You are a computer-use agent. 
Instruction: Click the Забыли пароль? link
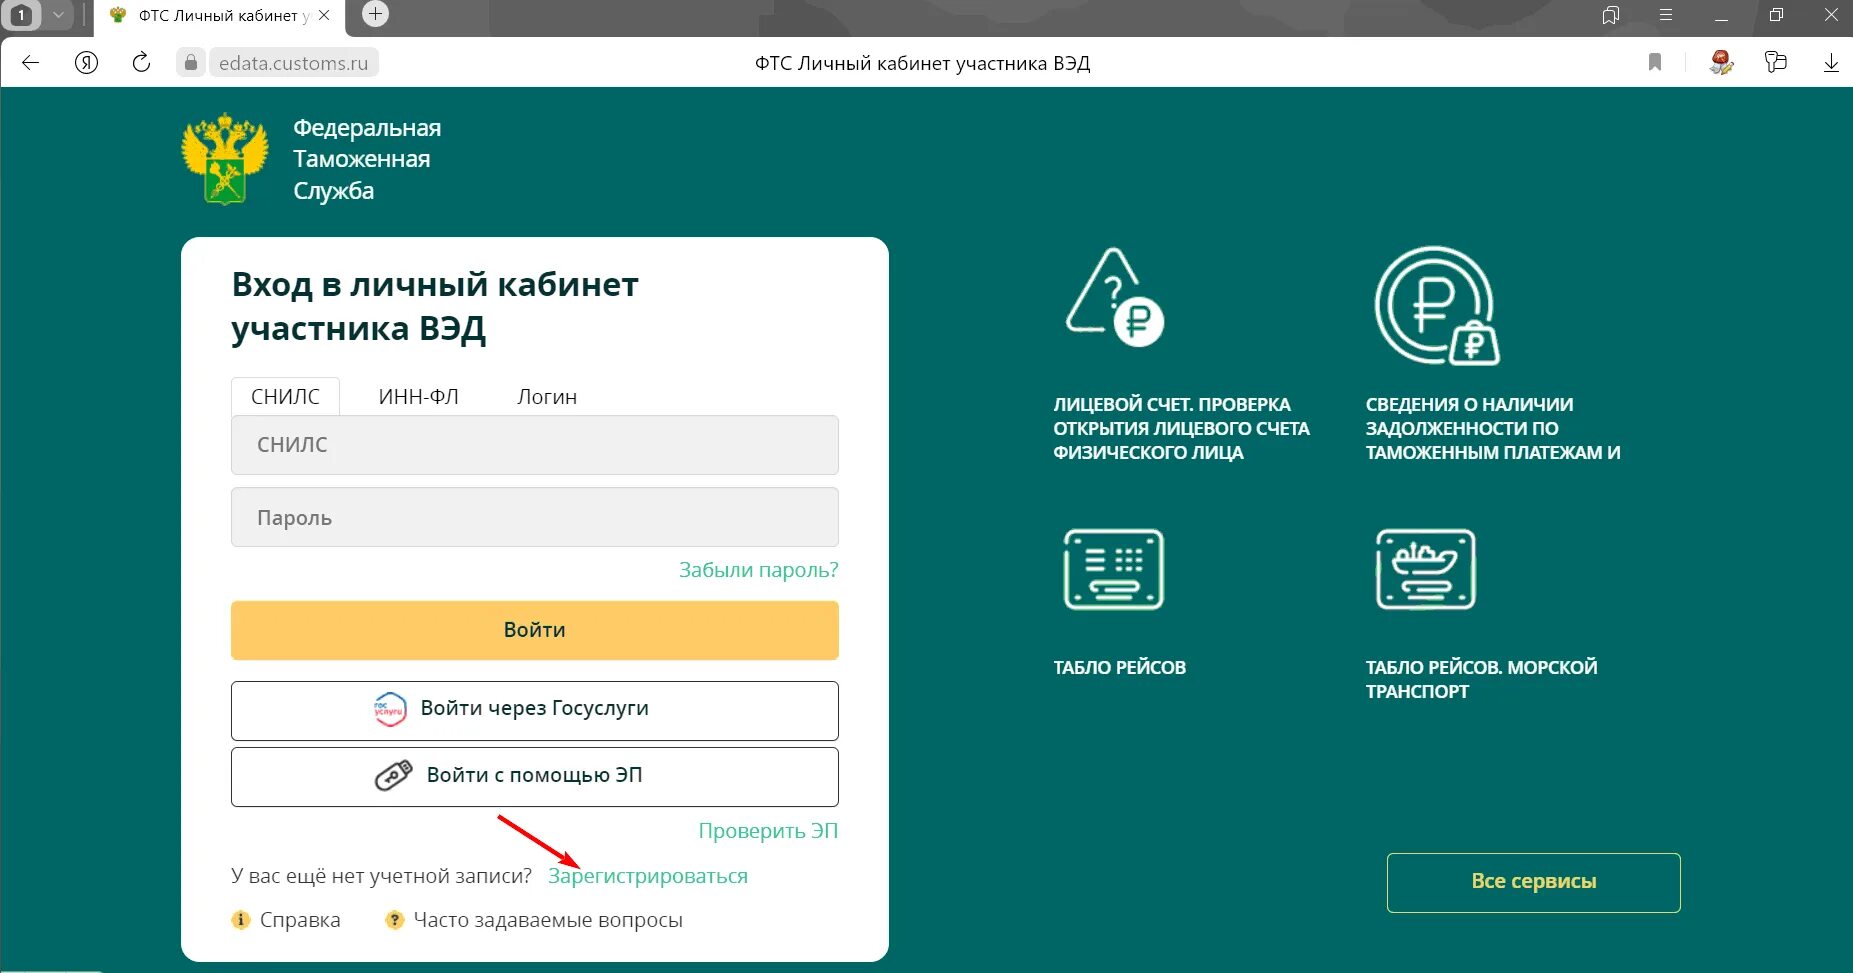[758, 570]
